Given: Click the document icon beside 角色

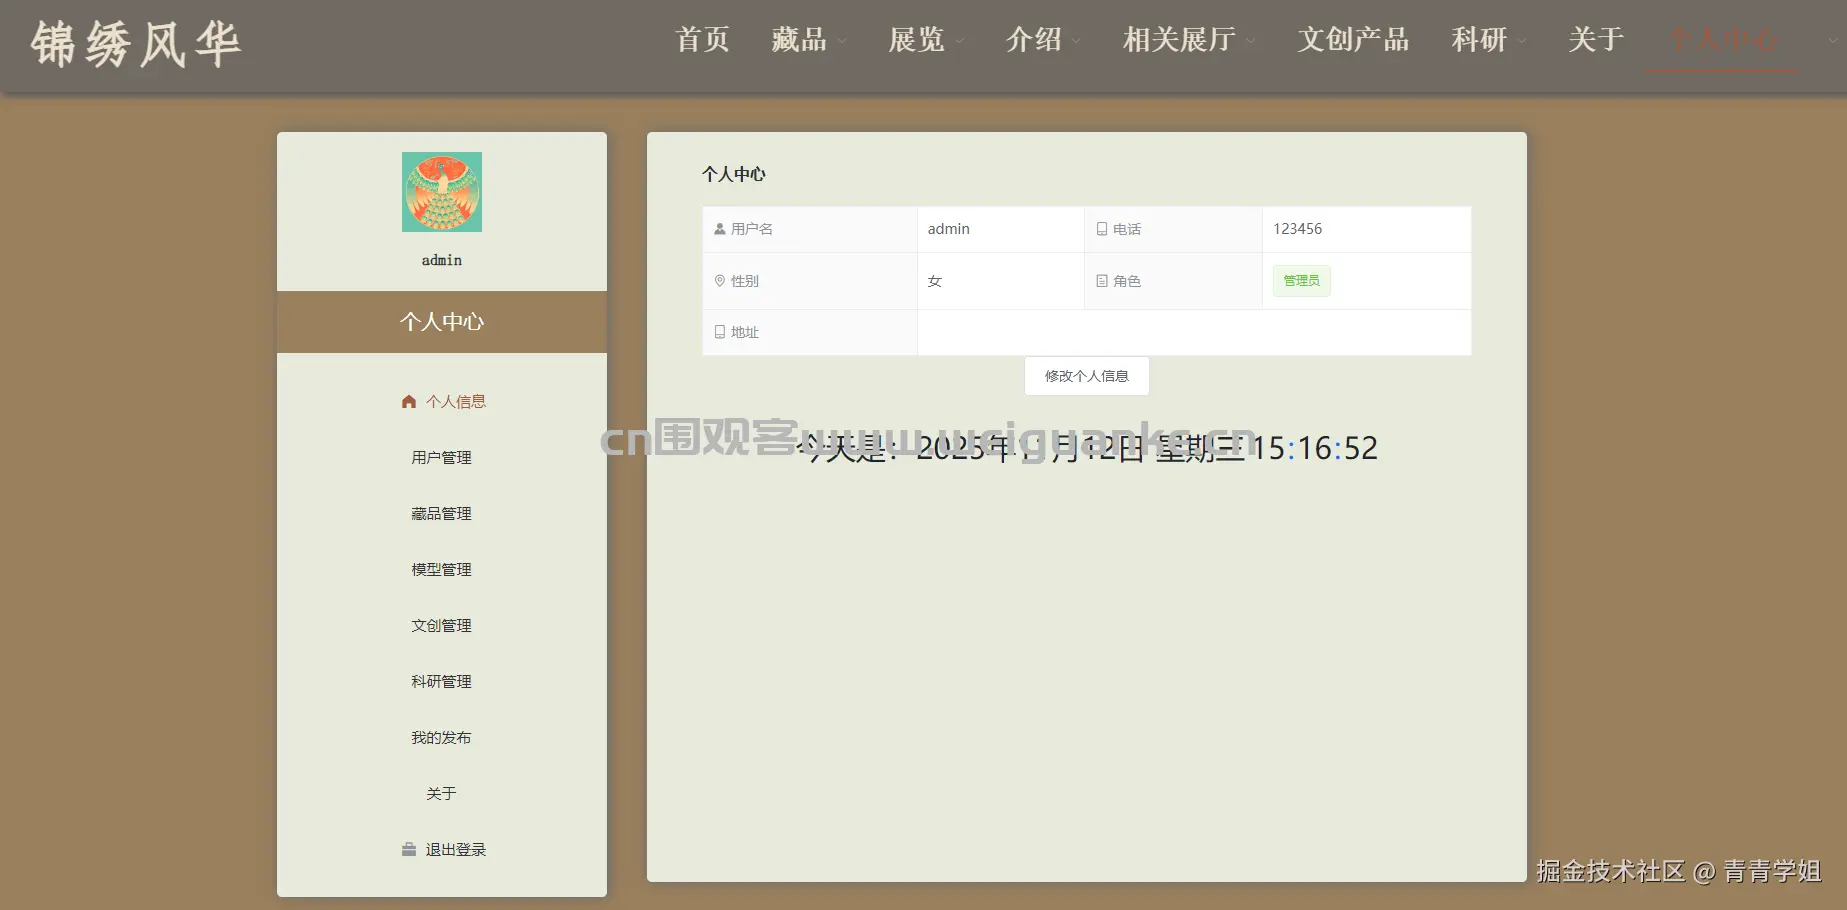Looking at the screenshot, I should point(1101,280).
